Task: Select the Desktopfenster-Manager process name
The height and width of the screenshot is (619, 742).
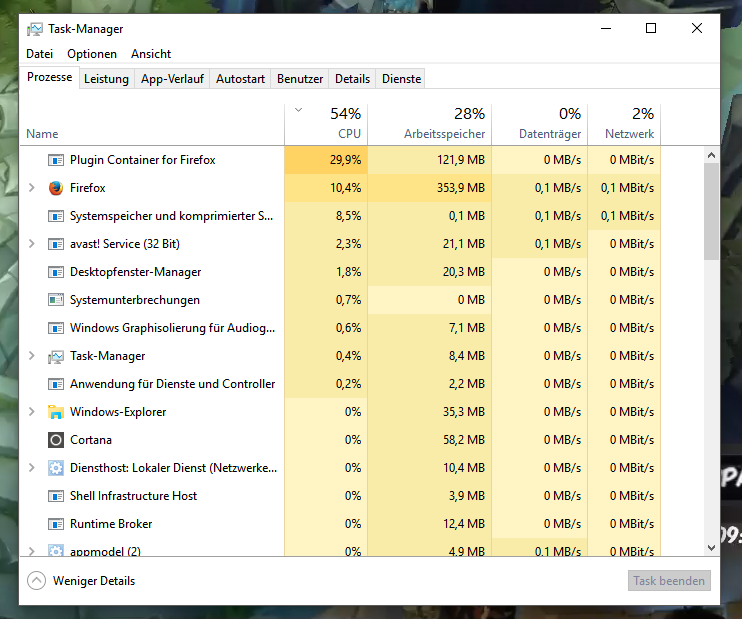Action: coord(135,272)
